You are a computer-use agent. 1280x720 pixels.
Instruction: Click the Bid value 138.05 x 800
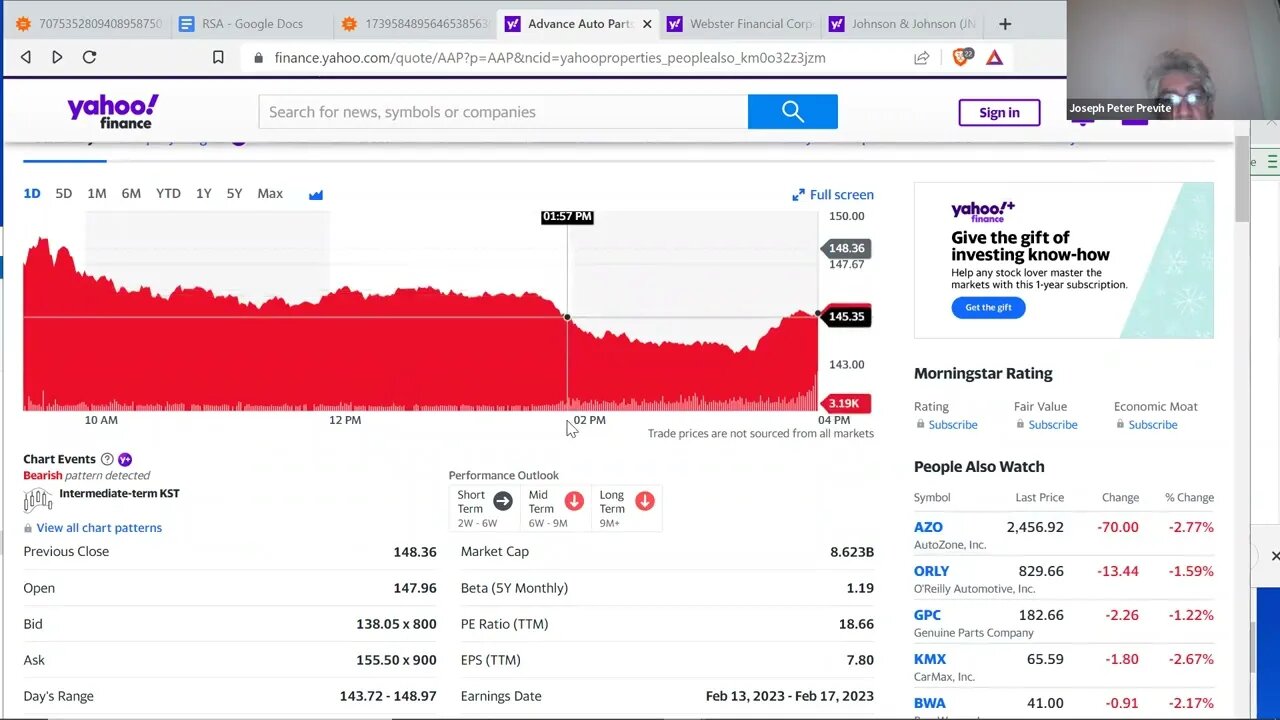tap(396, 624)
